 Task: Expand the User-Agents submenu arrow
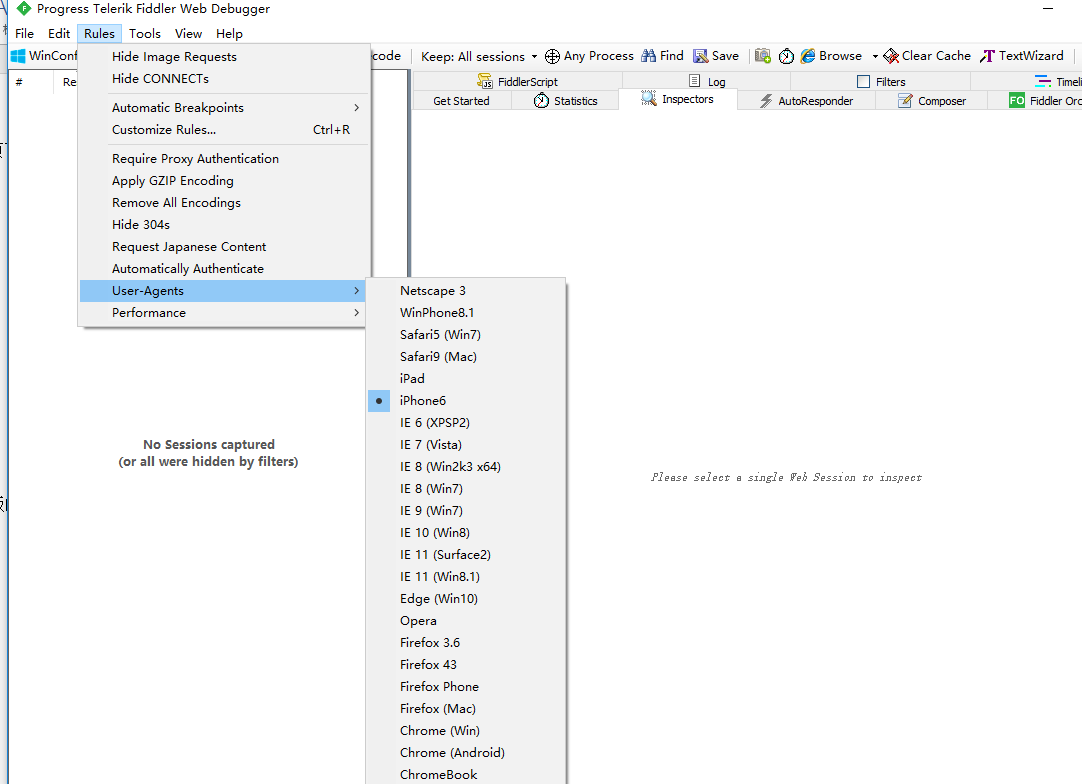coord(356,291)
